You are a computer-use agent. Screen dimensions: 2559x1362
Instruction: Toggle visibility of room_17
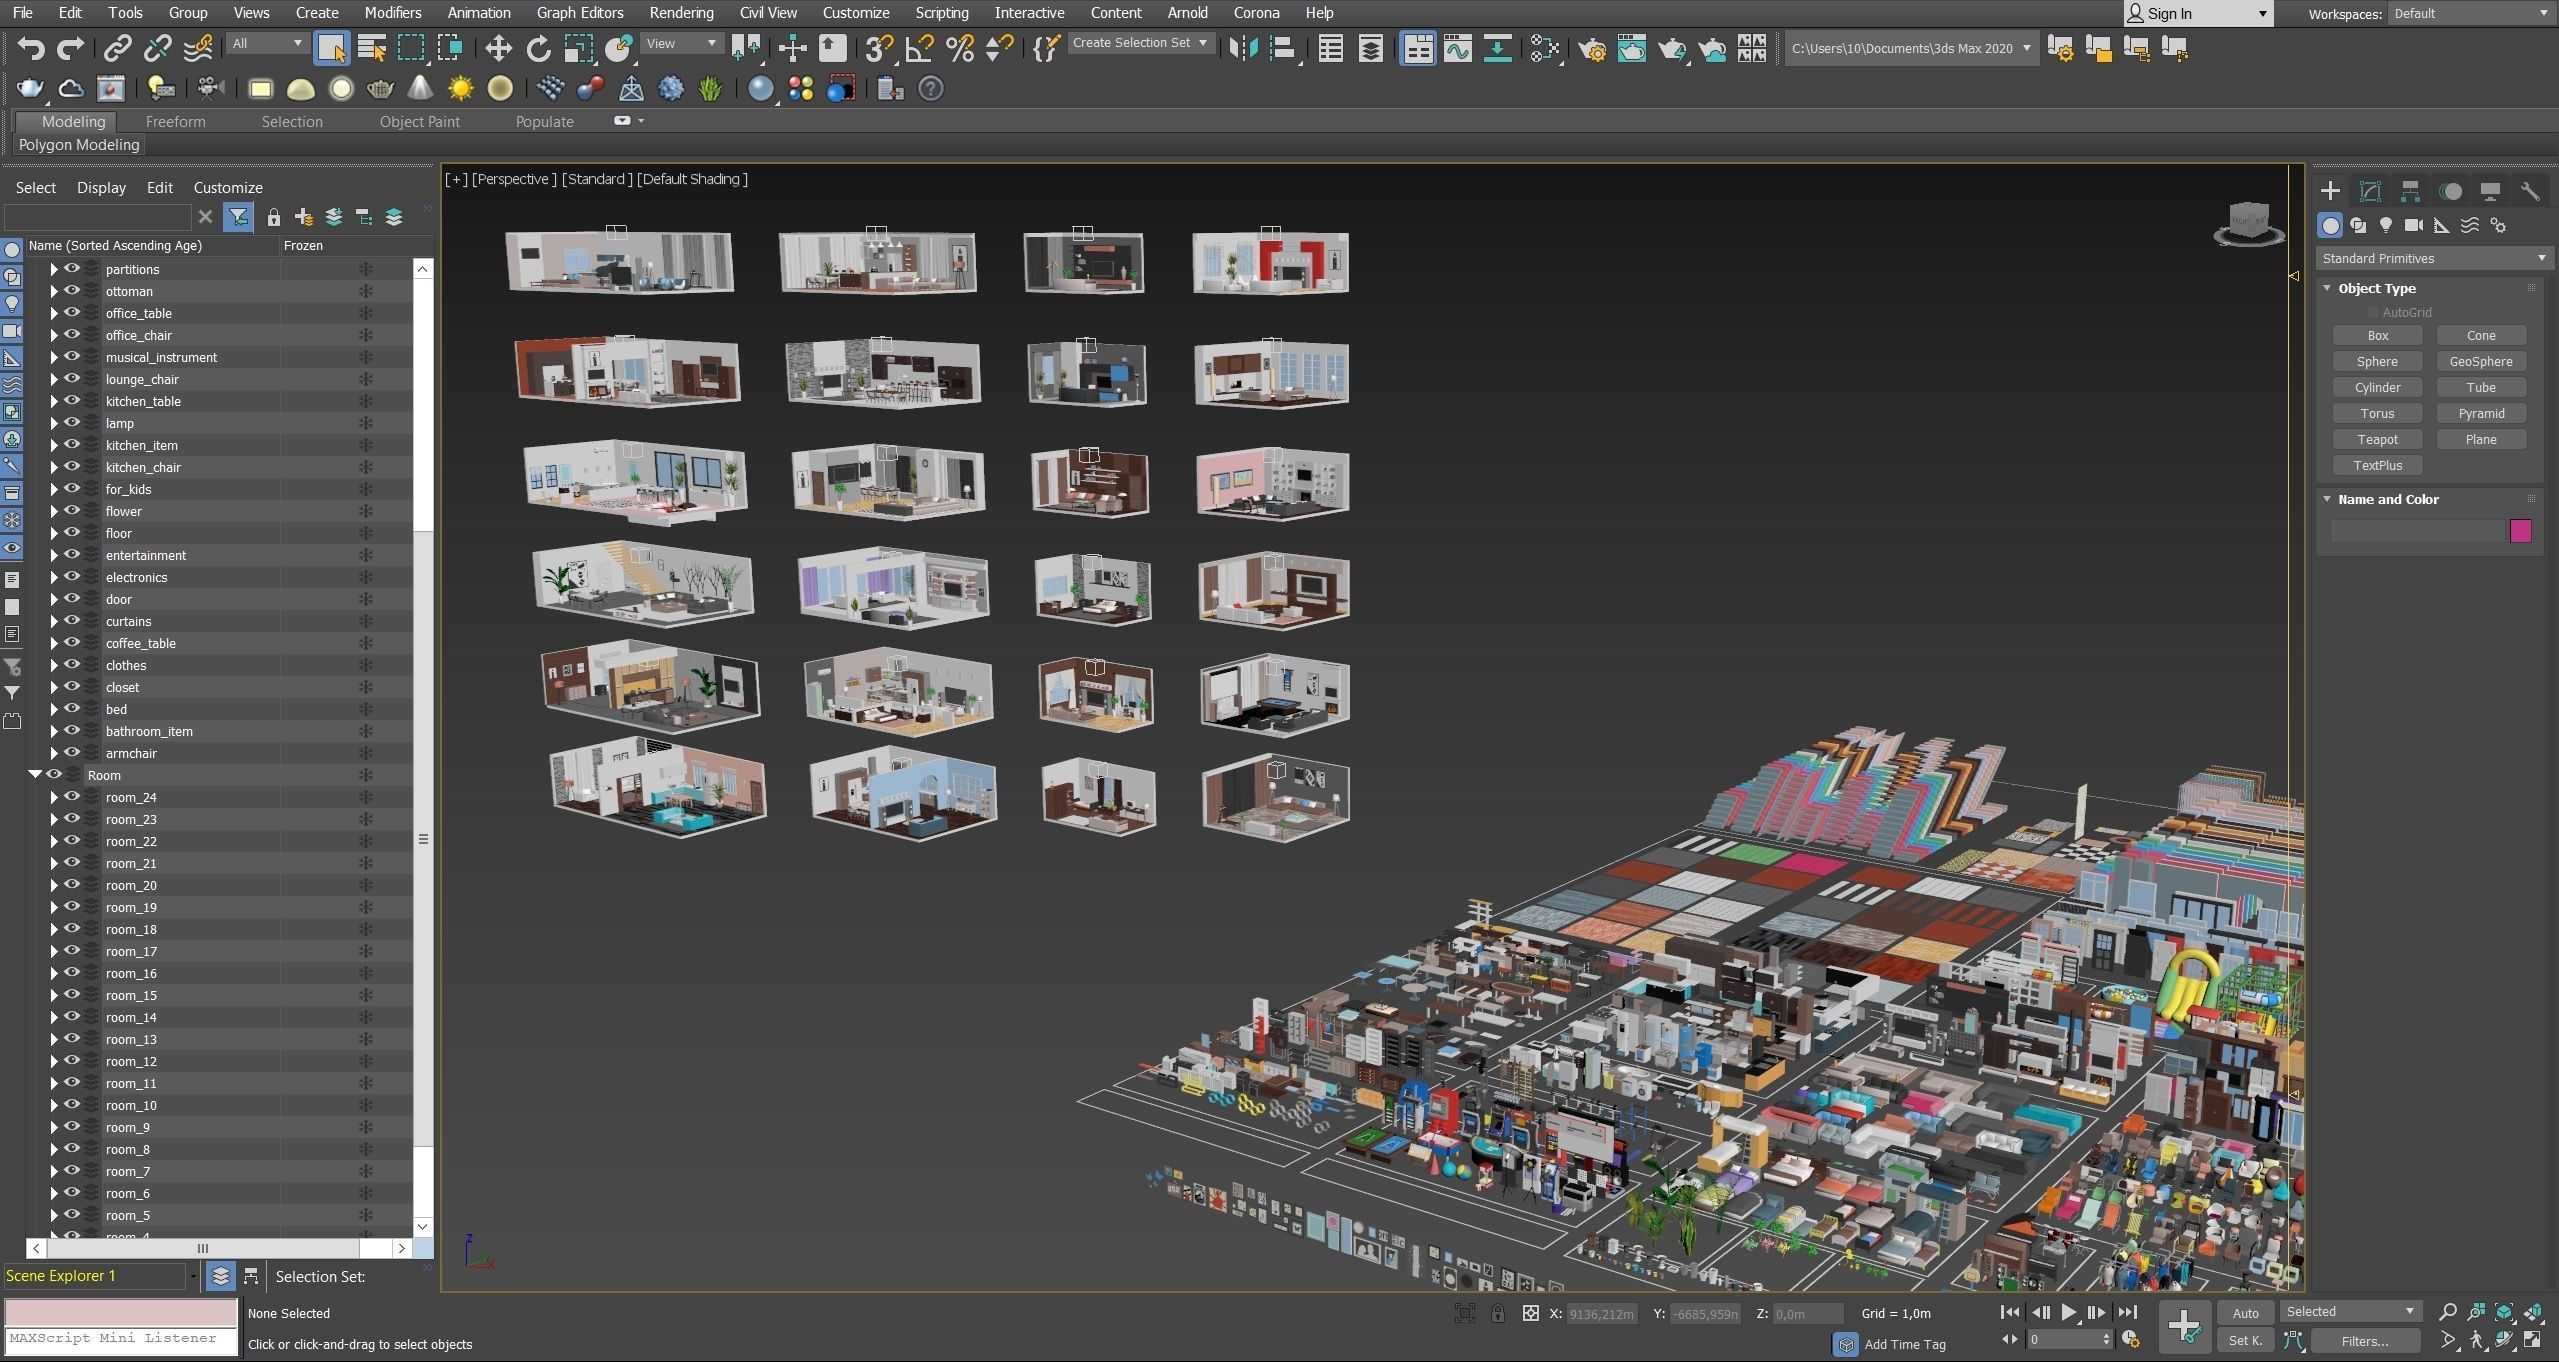pyautogui.click(x=72, y=951)
